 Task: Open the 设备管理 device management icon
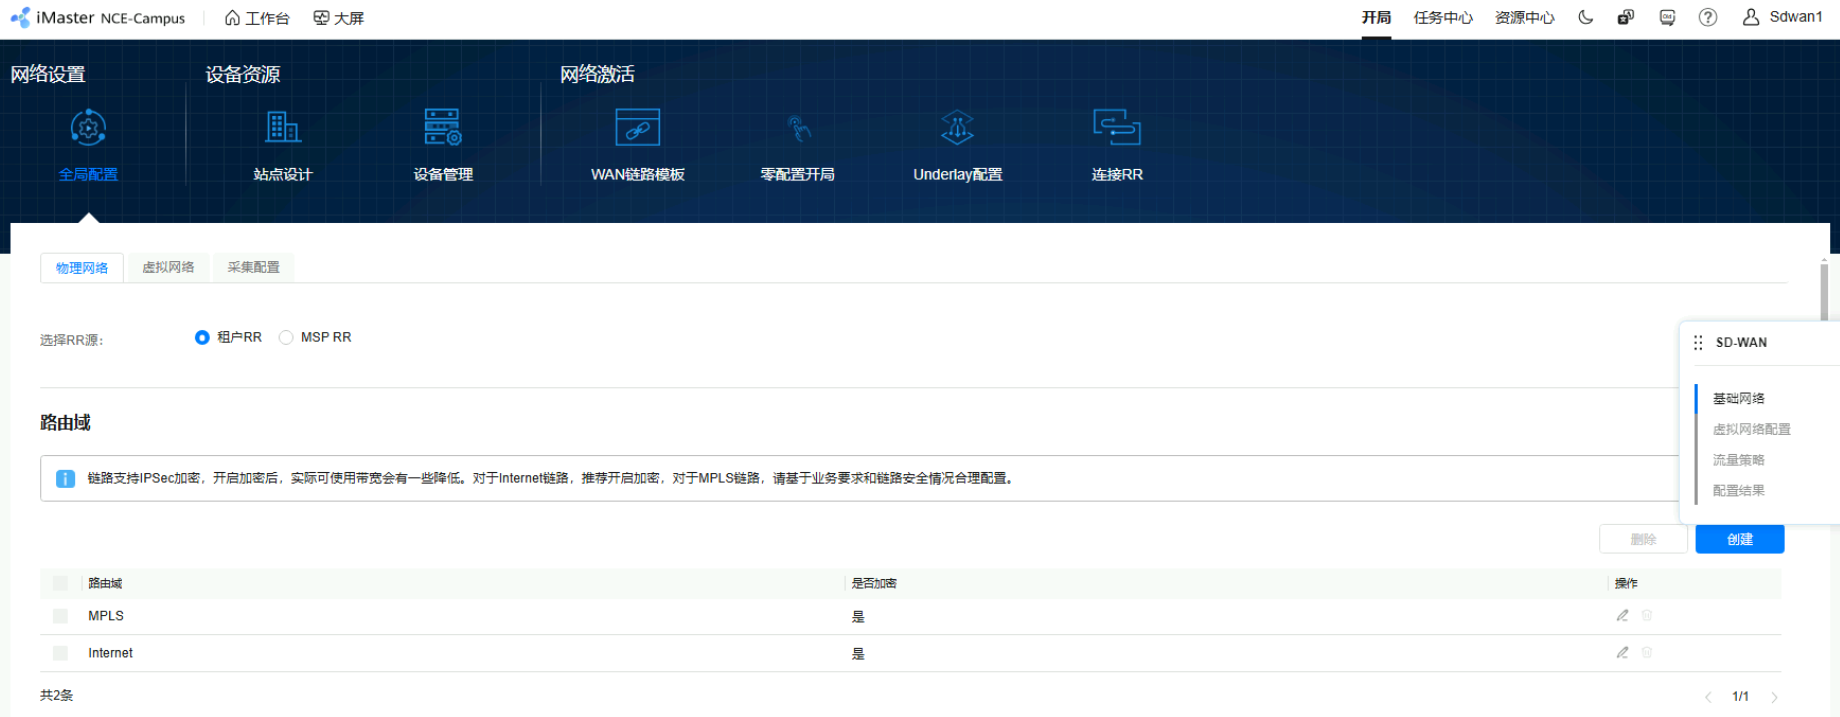pyautogui.click(x=442, y=129)
